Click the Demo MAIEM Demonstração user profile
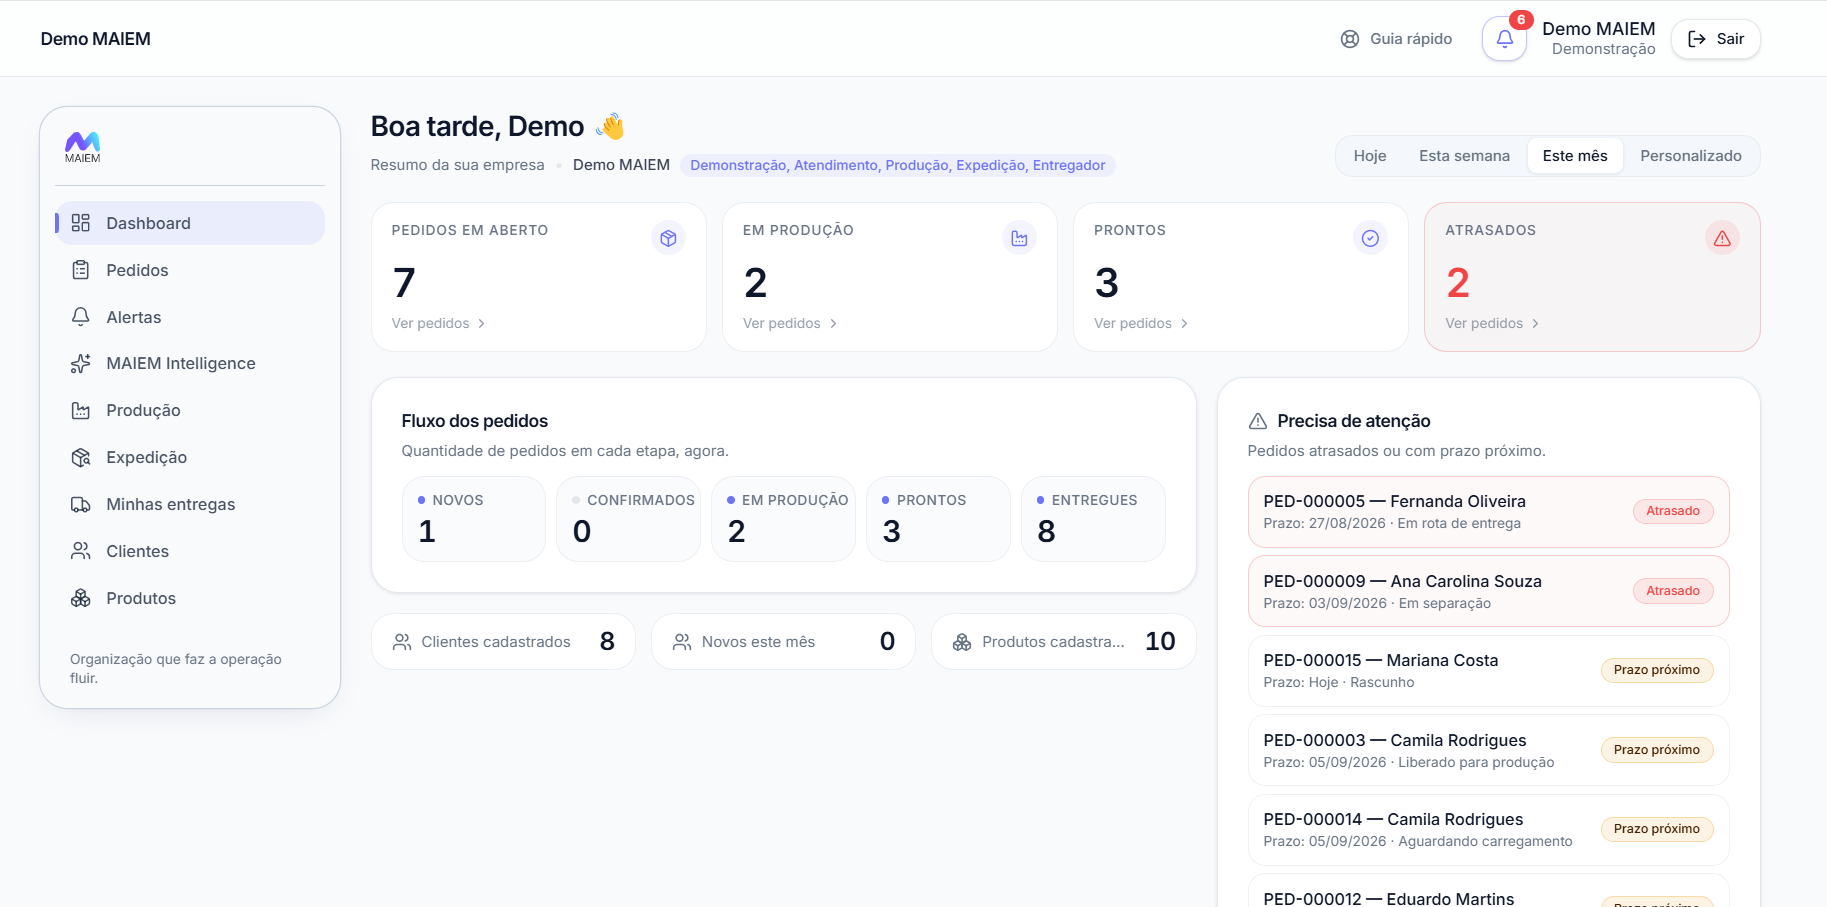 [1598, 38]
